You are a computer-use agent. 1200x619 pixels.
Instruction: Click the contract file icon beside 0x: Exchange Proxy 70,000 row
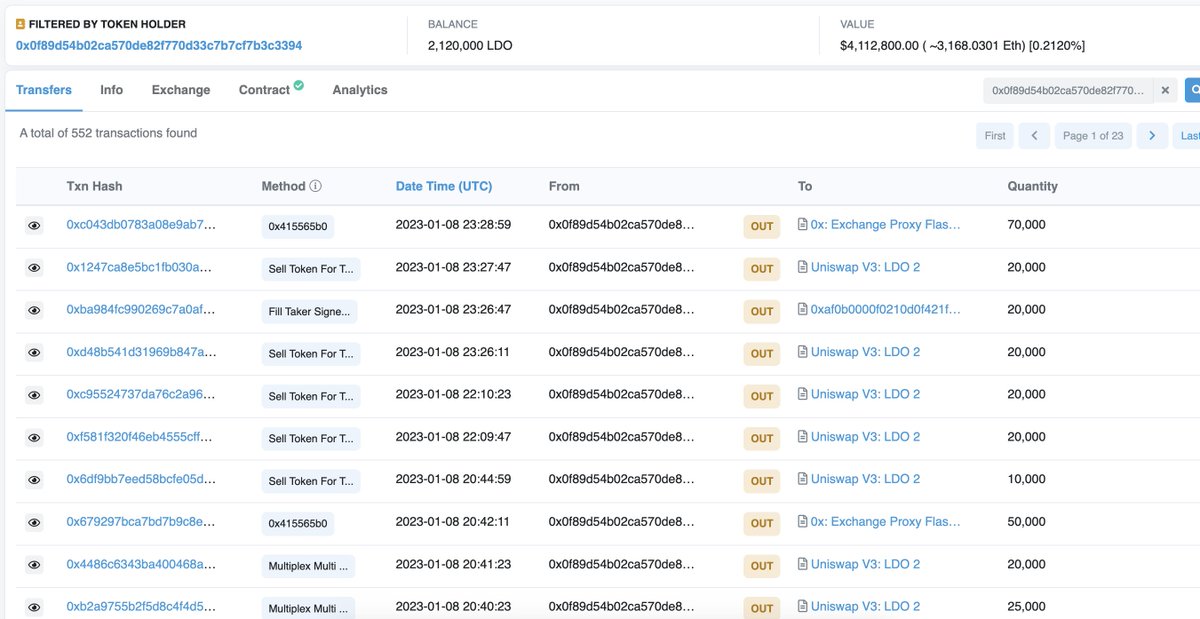click(802, 225)
